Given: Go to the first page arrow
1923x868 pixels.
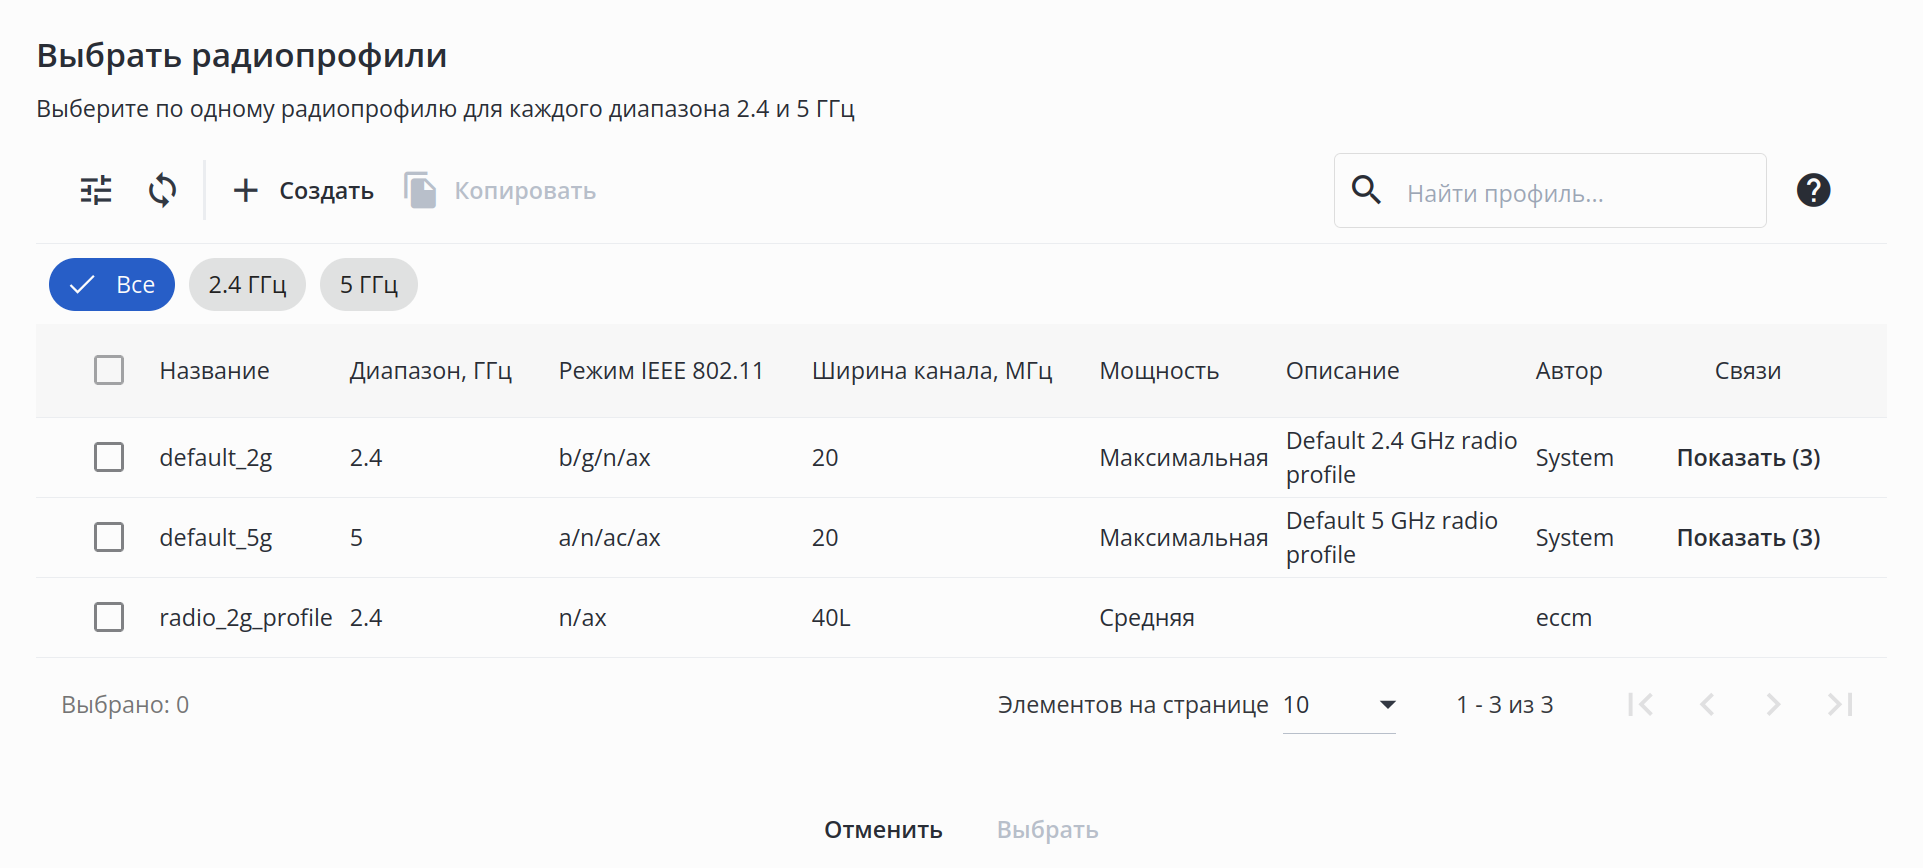Looking at the screenshot, I should pos(1640,705).
